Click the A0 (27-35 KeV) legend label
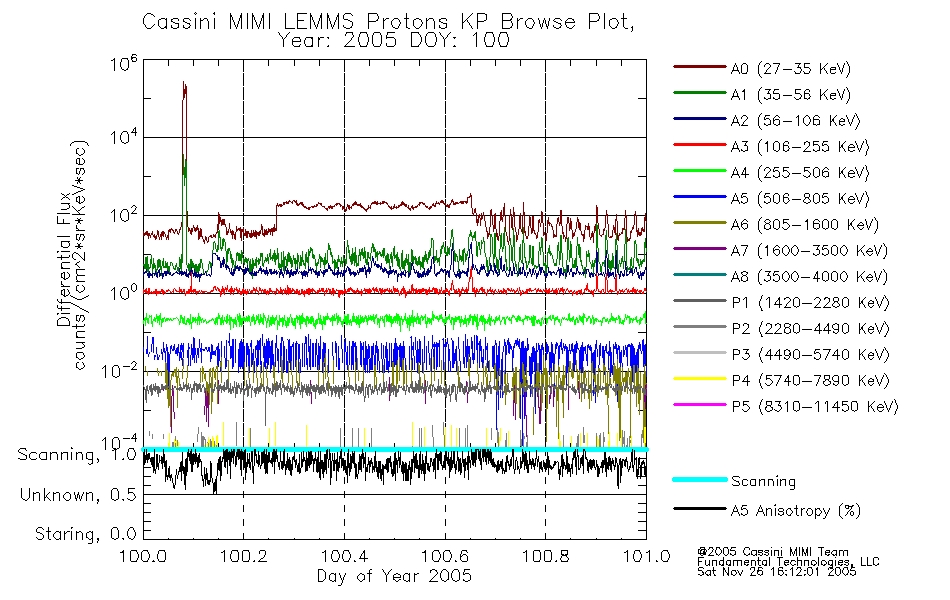950x600 pixels. pyautogui.click(x=791, y=68)
